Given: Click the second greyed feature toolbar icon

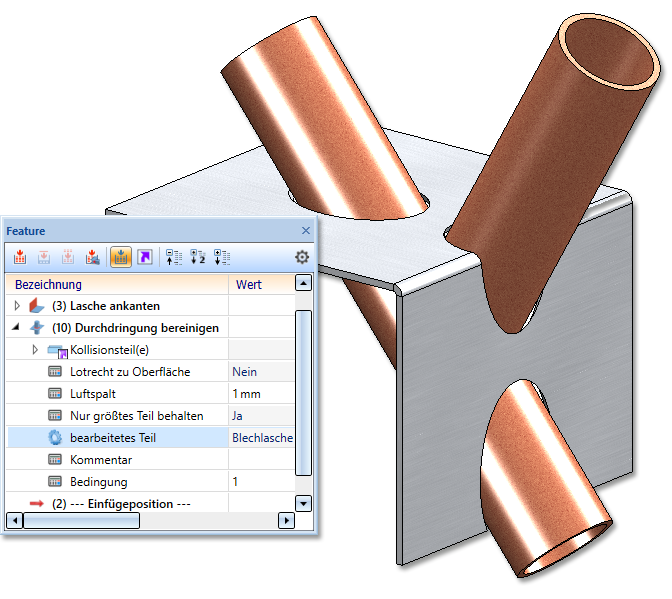Looking at the screenshot, I should 44,257.
